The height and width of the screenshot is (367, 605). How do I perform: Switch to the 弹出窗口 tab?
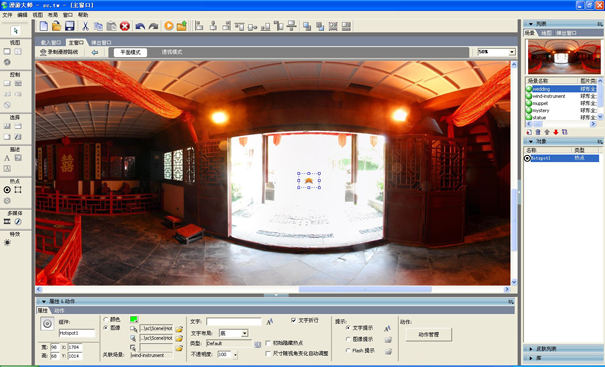101,42
